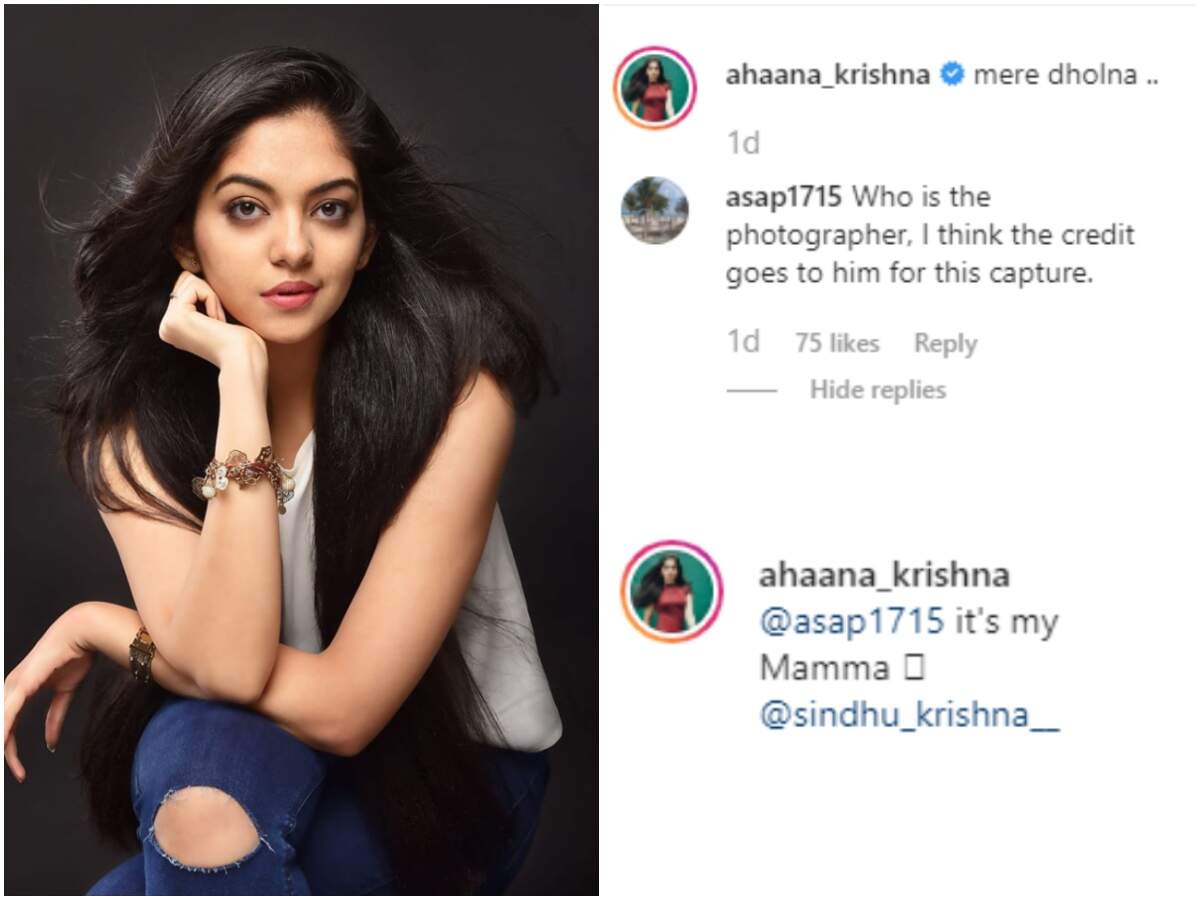The height and width of the screenshot is (900, 1200).
Task: Open the ahaana_krishna username beside the caption
Action: click(827, 76)
